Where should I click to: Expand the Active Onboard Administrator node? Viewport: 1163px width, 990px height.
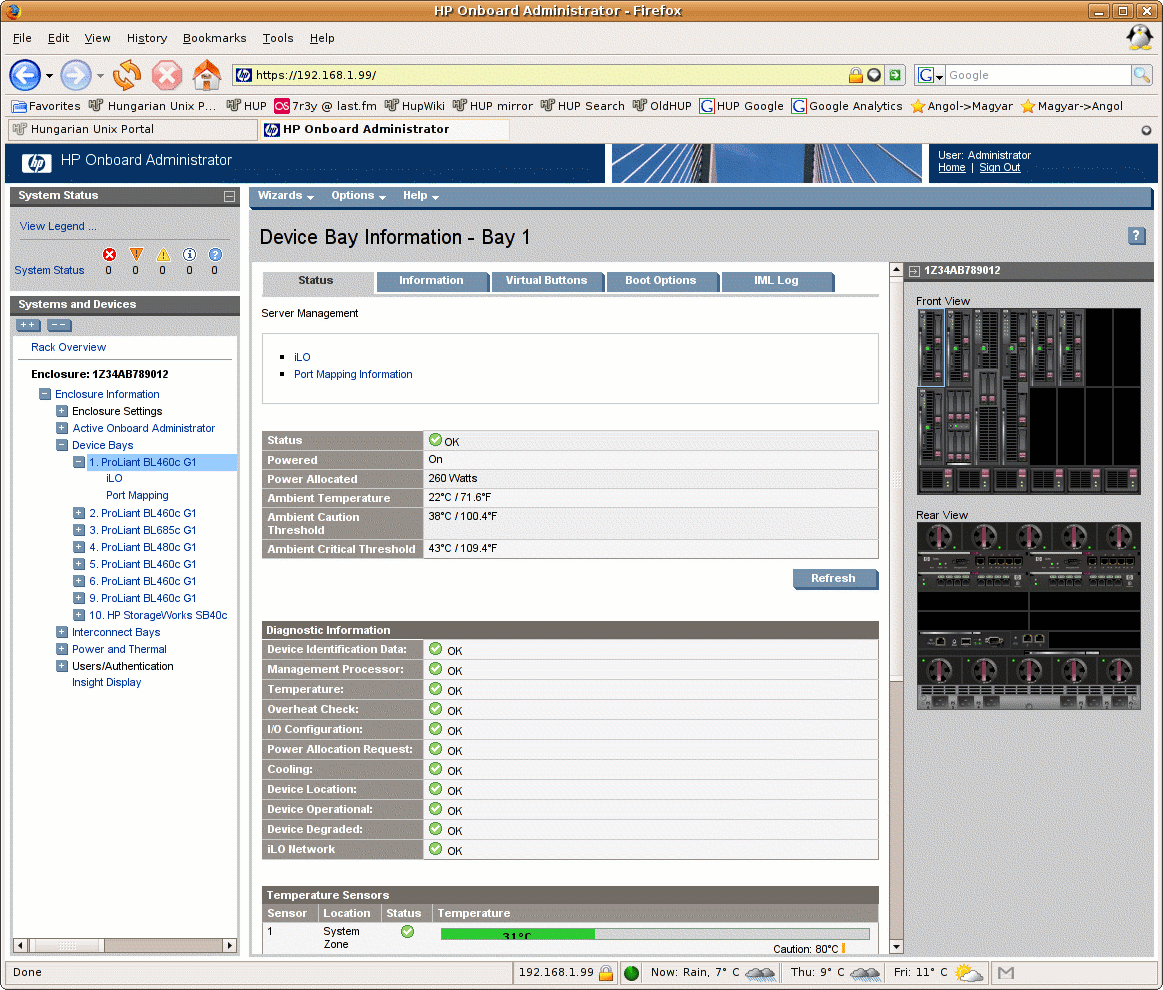(x=62, y=428)
